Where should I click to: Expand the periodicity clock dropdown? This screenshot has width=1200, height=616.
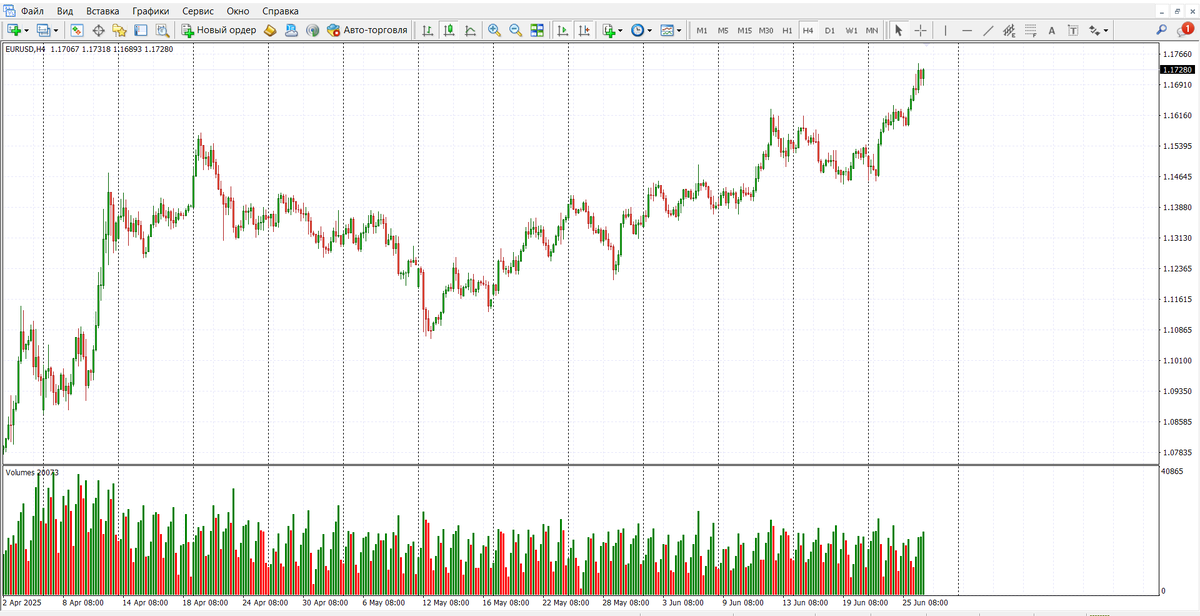(x=650, y=30)
